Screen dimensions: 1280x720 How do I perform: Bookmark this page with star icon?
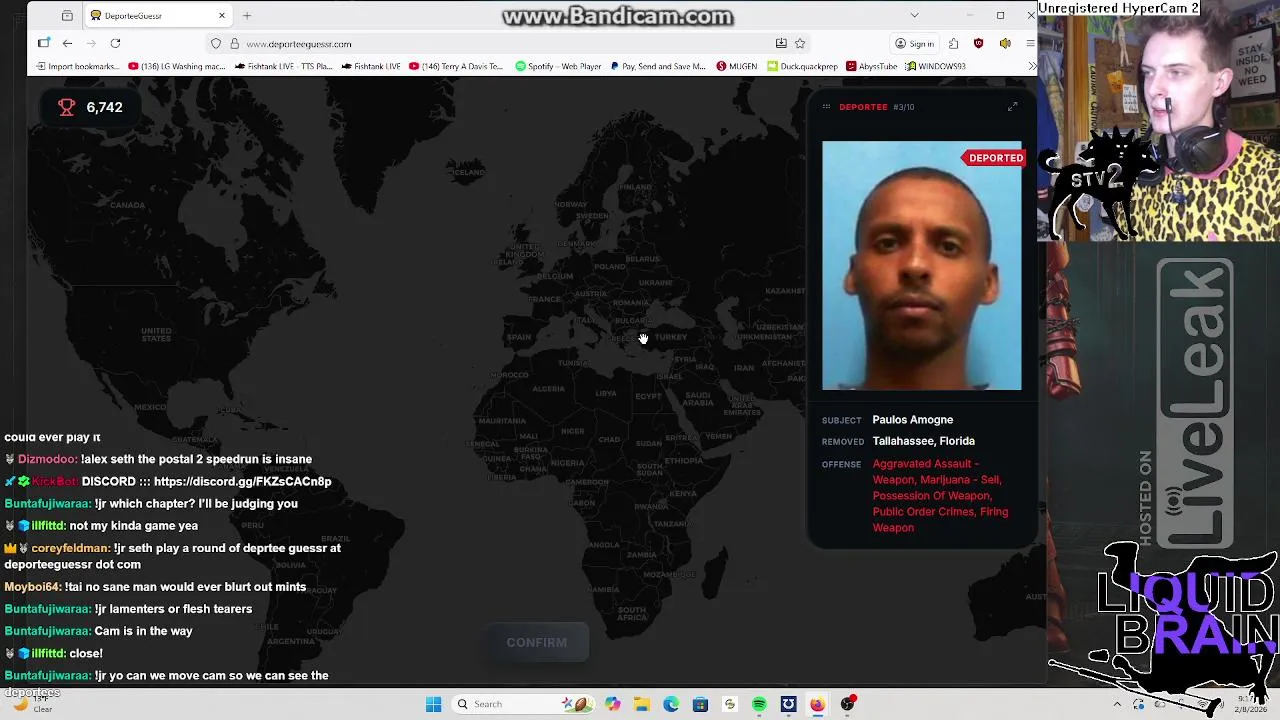click(x=800, y=44)
